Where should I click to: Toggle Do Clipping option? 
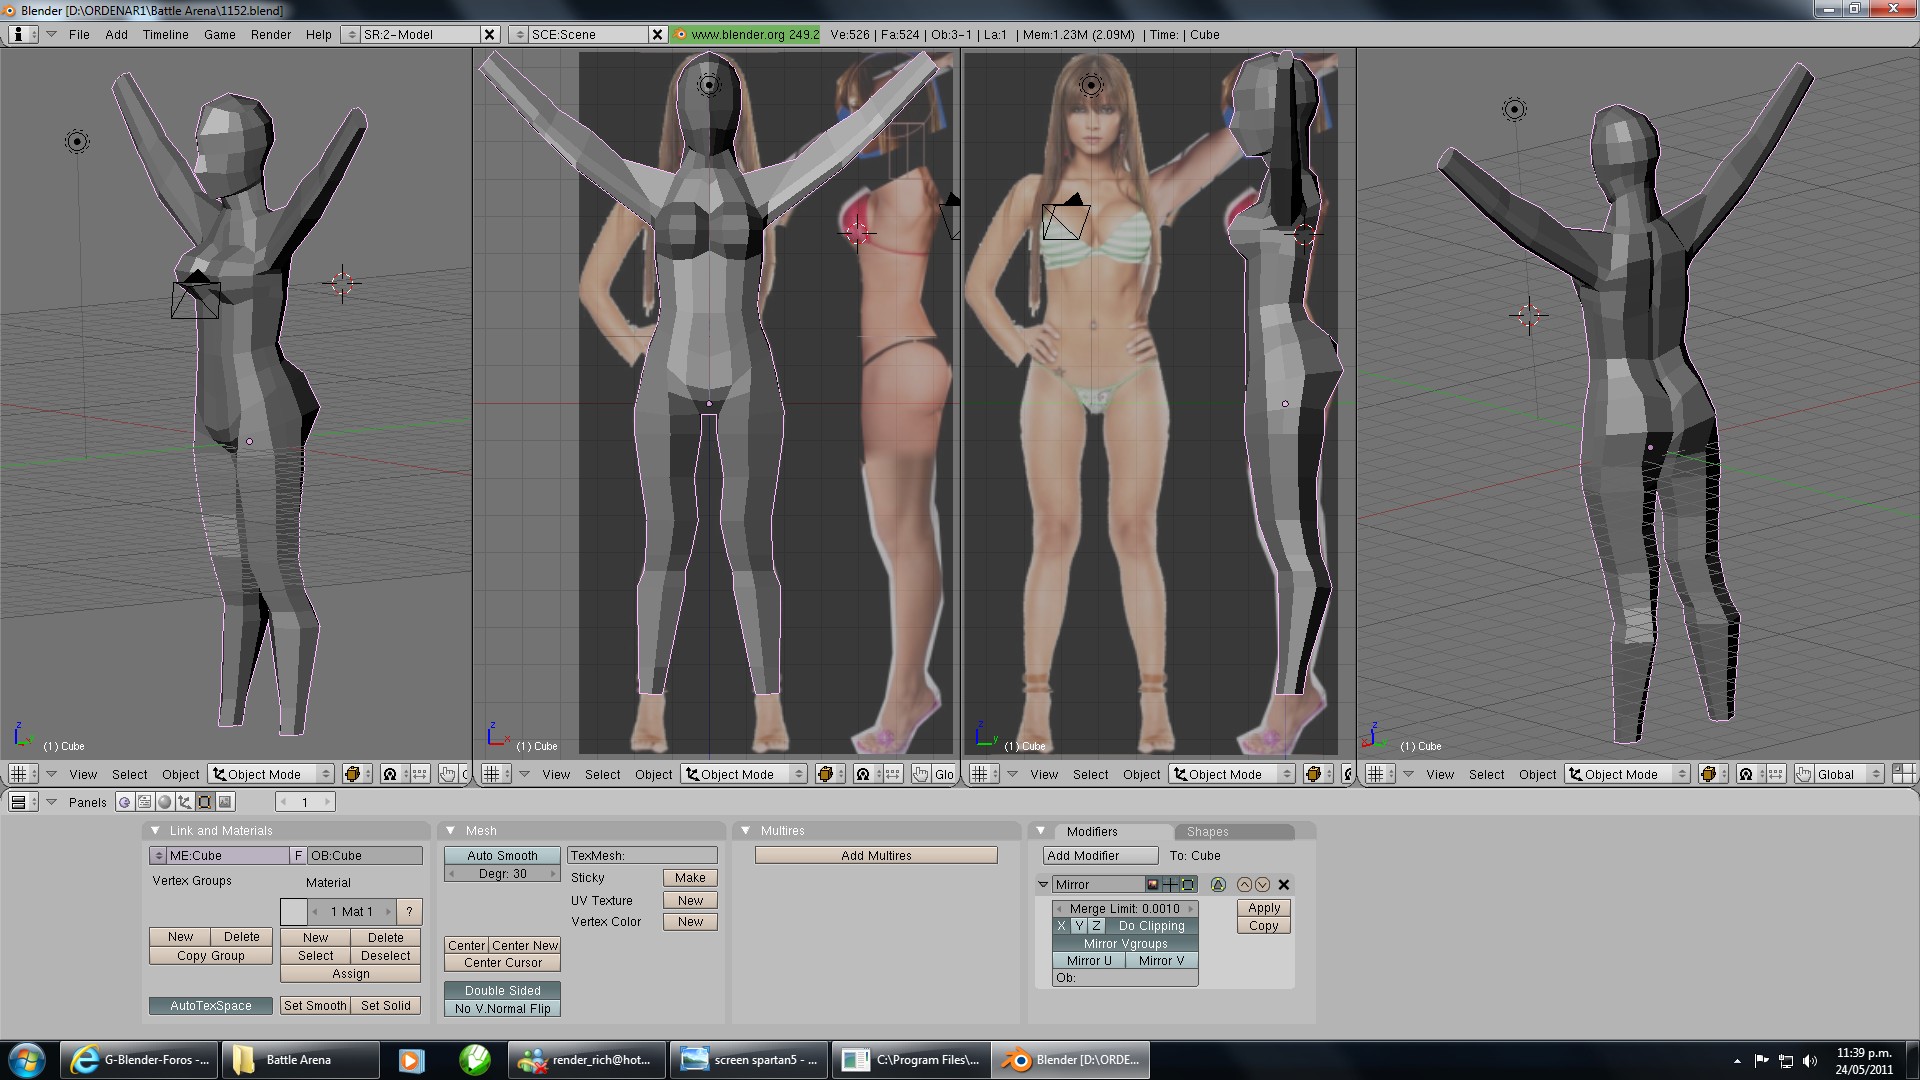click(x=1151, y=926)
